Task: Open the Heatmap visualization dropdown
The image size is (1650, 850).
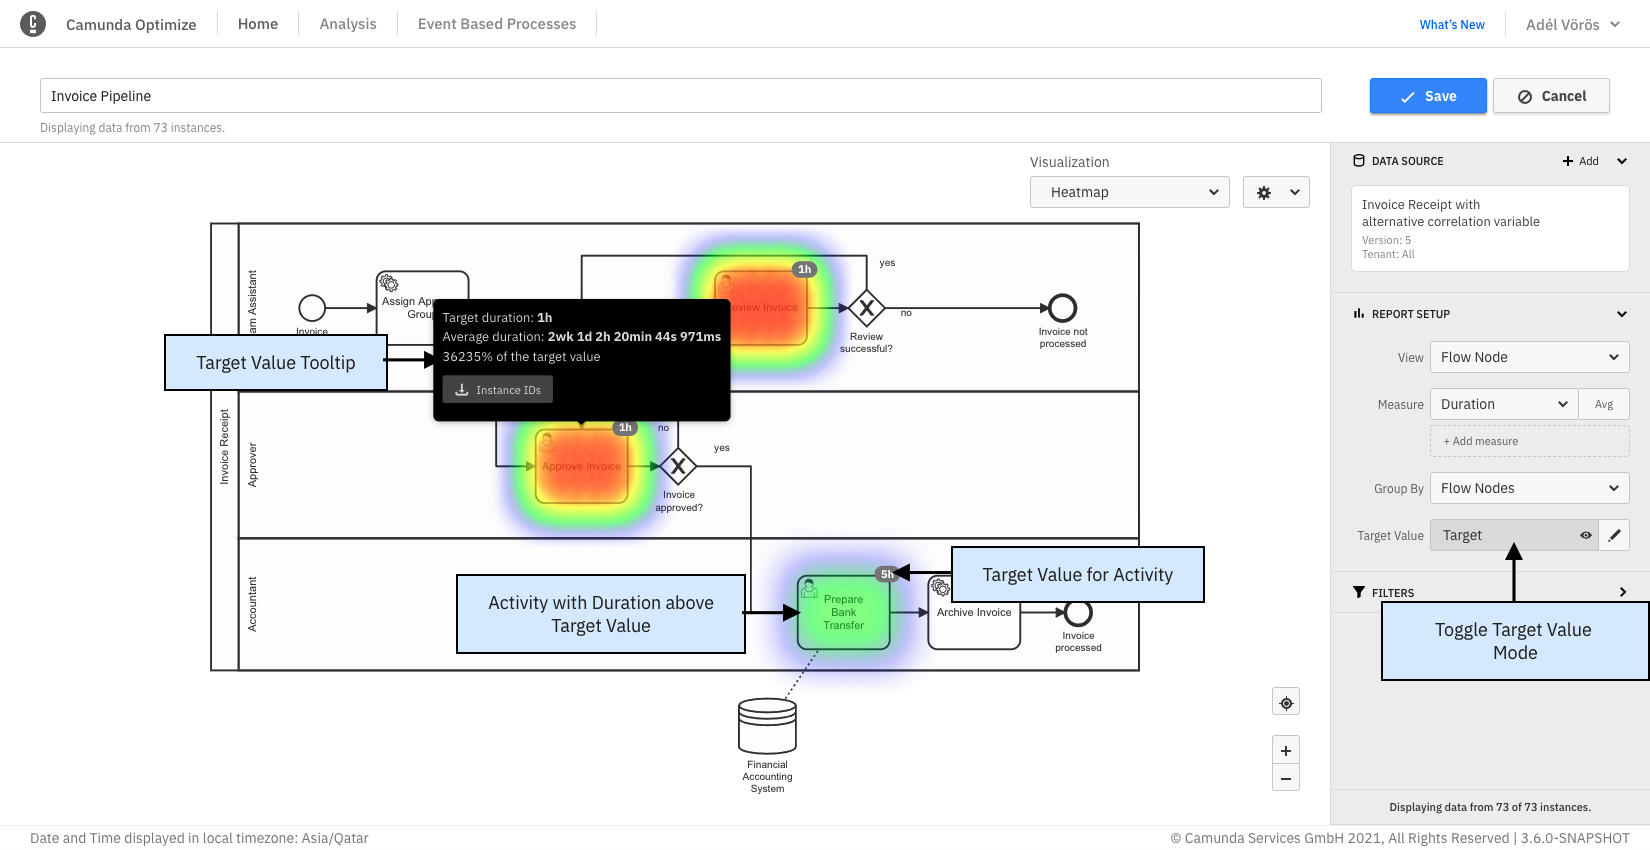Action: (1129, 192)
